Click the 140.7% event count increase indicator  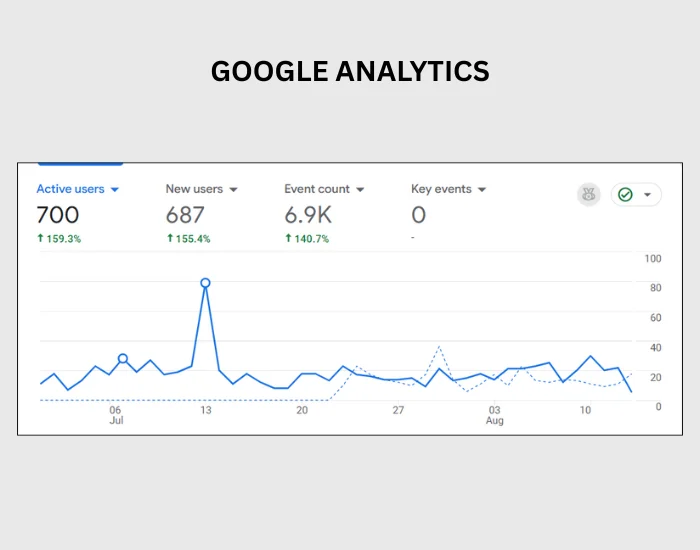click(307, 239)
